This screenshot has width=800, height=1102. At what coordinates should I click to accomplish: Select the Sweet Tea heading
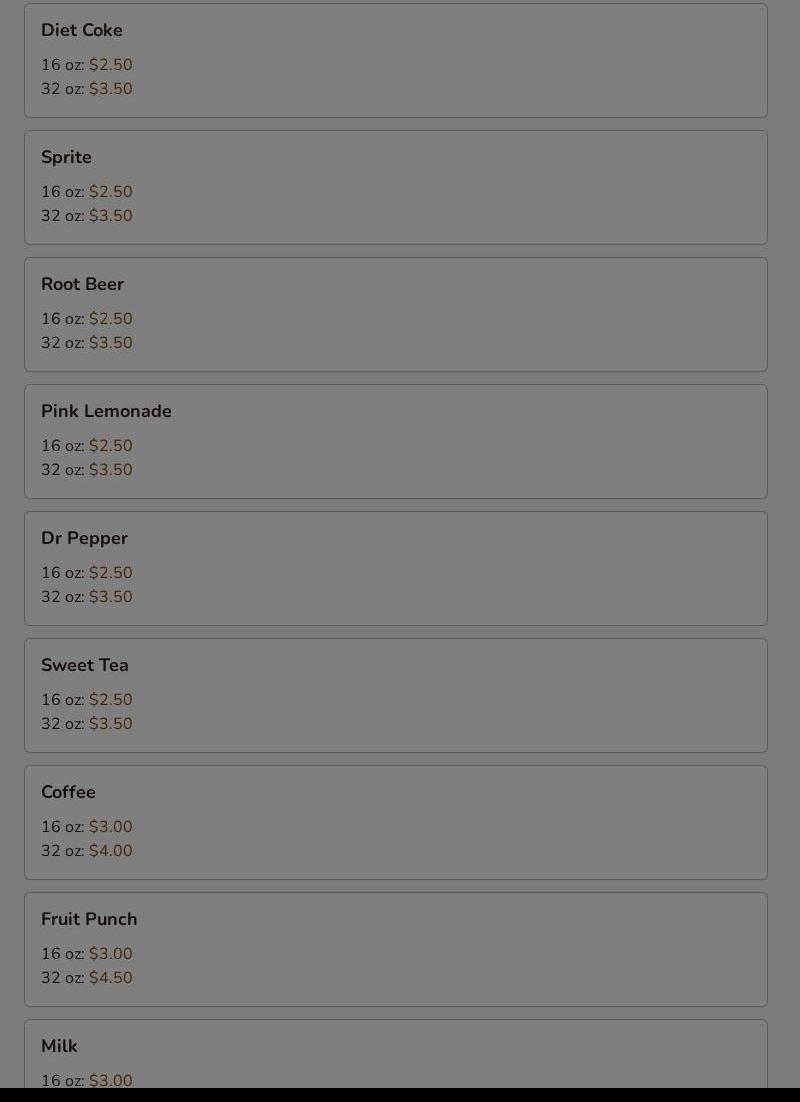(x=84, y=665)
